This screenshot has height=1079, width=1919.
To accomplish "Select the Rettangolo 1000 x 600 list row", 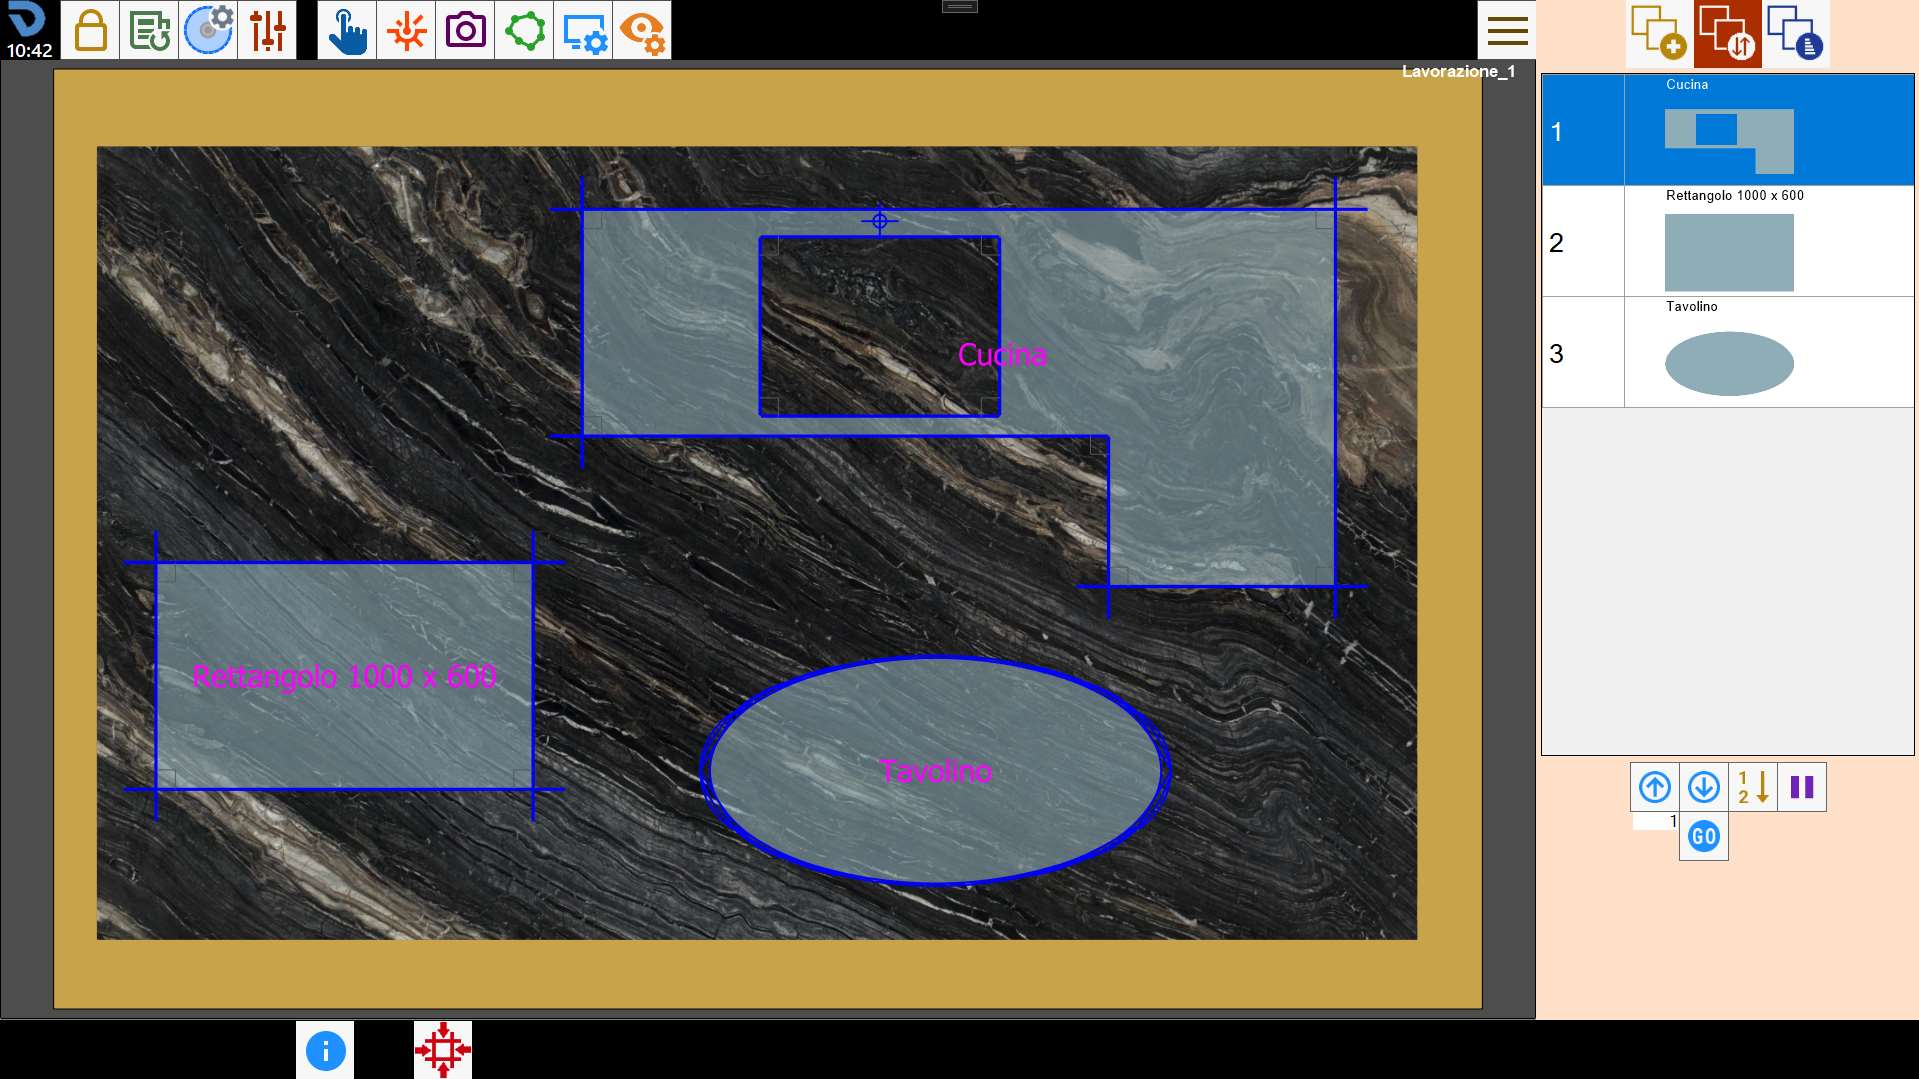I will tap(1728, 241).
